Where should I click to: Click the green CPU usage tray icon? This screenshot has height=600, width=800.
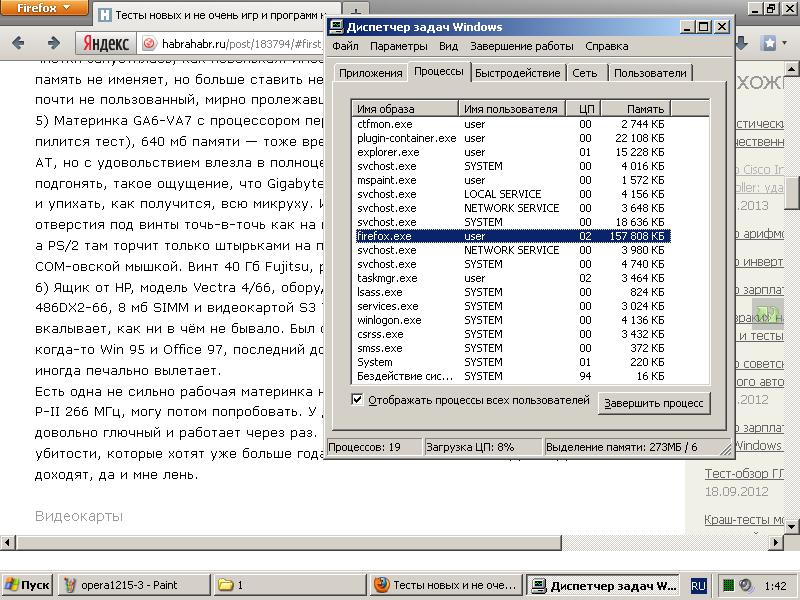729,585
